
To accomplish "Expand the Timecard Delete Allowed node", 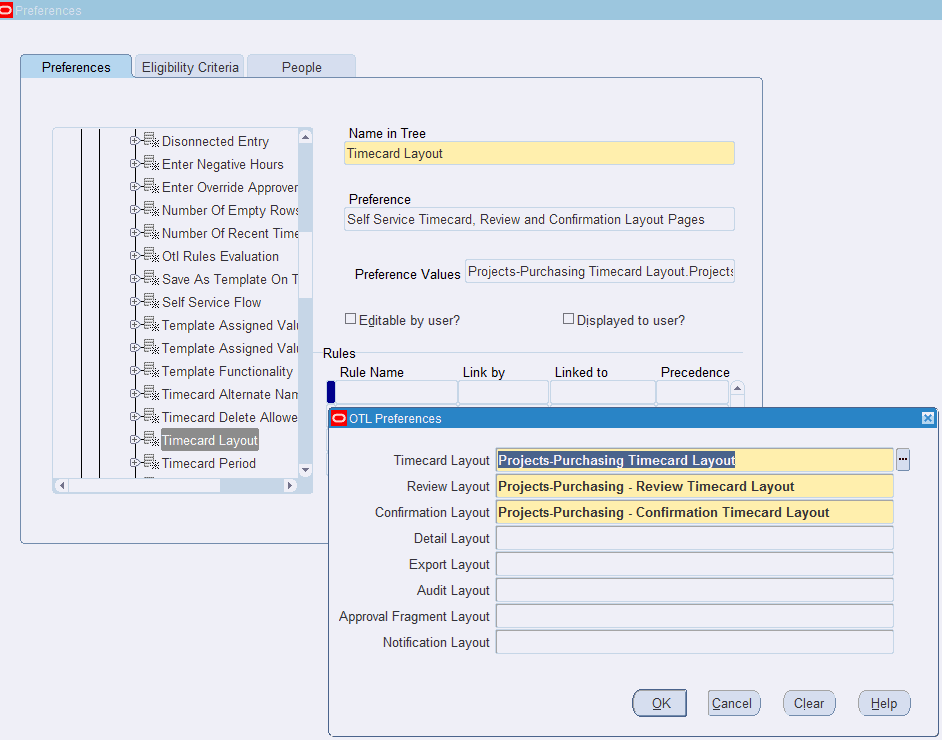I will click(x=135, y=417).
